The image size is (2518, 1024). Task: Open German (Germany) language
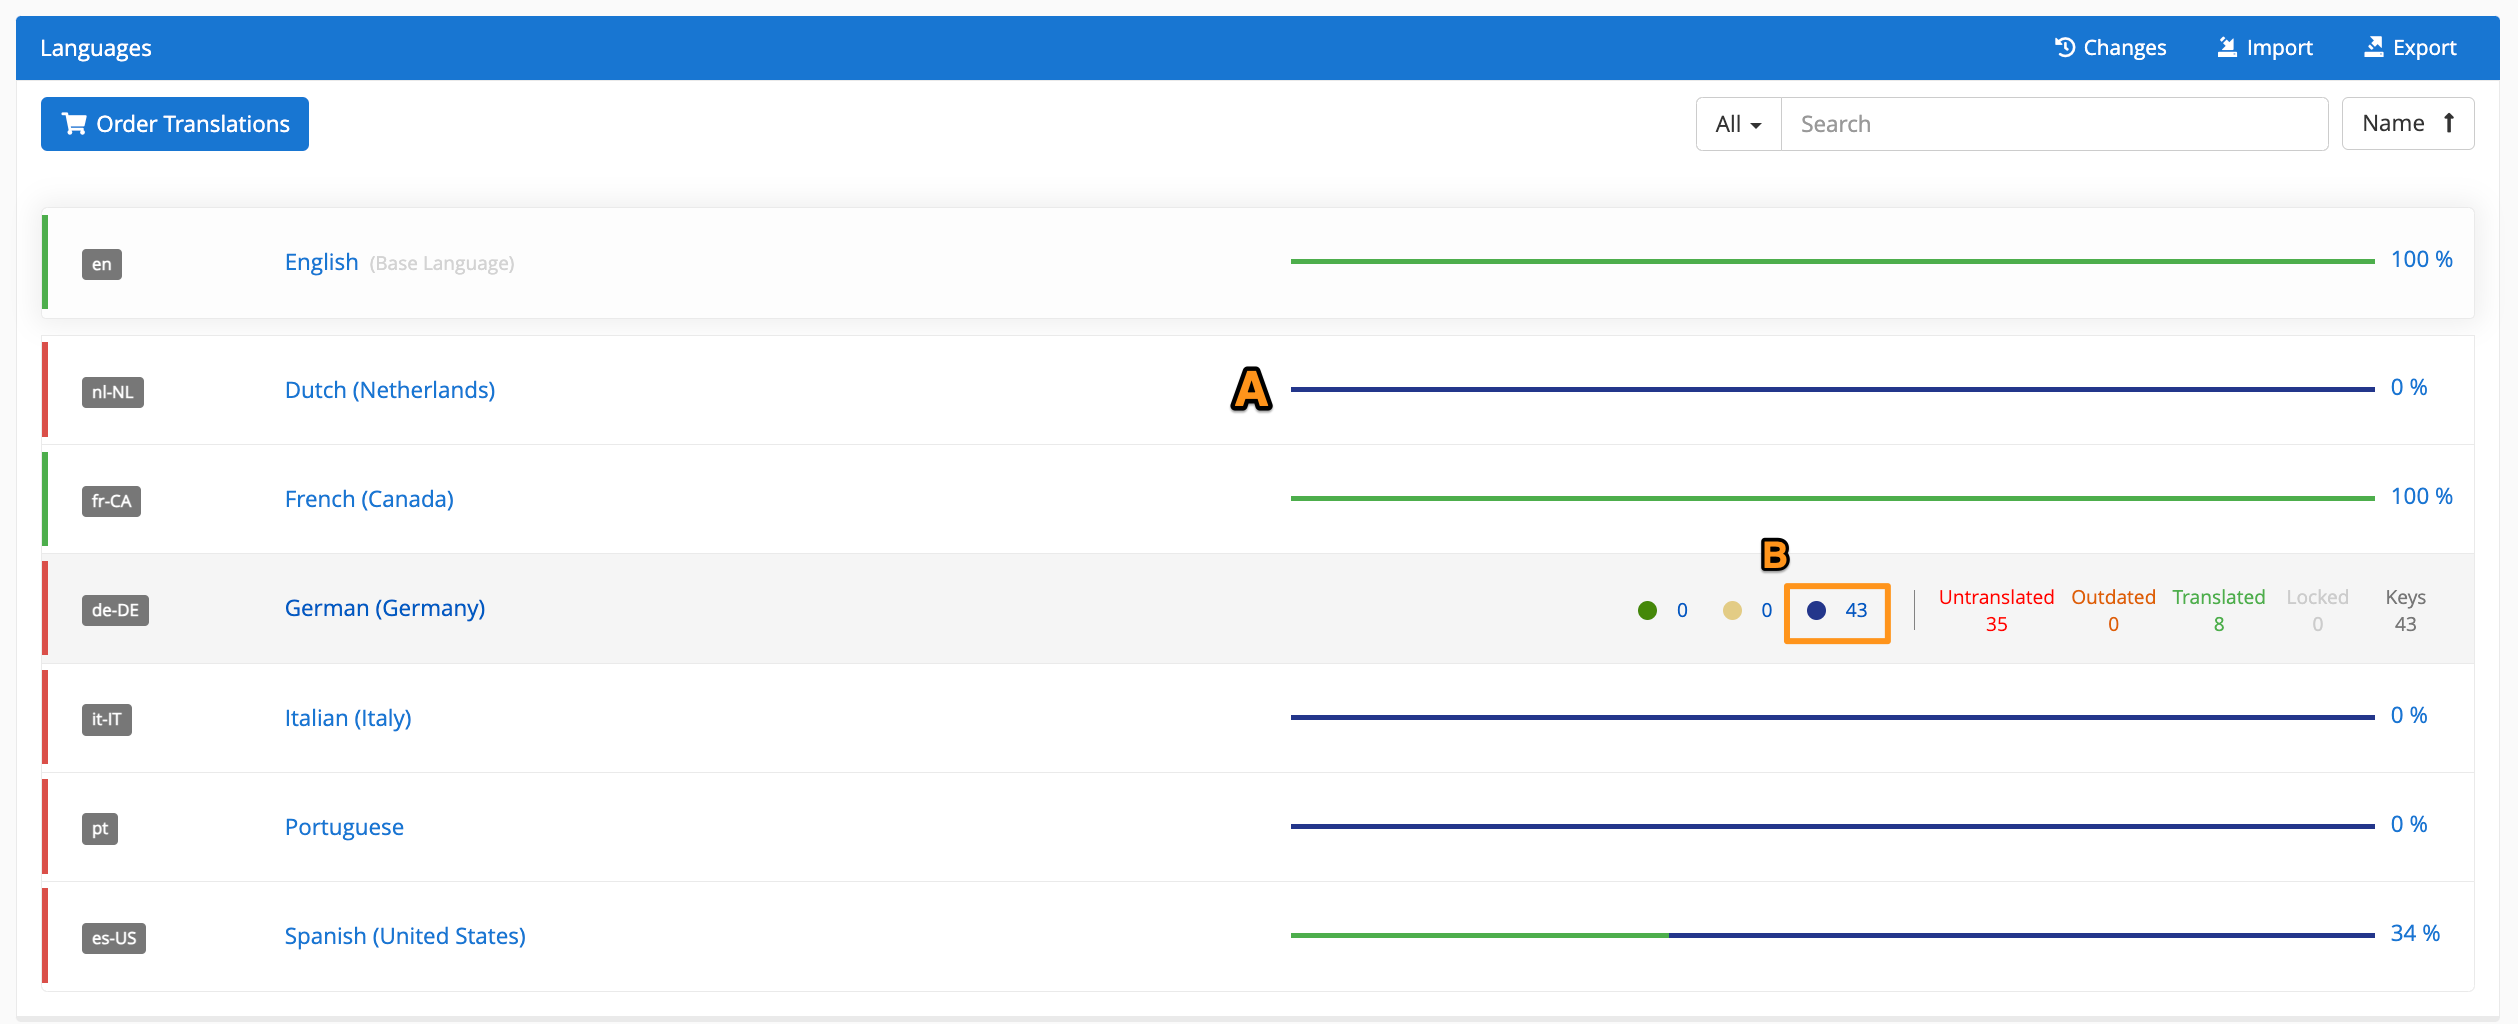point(385,608)
